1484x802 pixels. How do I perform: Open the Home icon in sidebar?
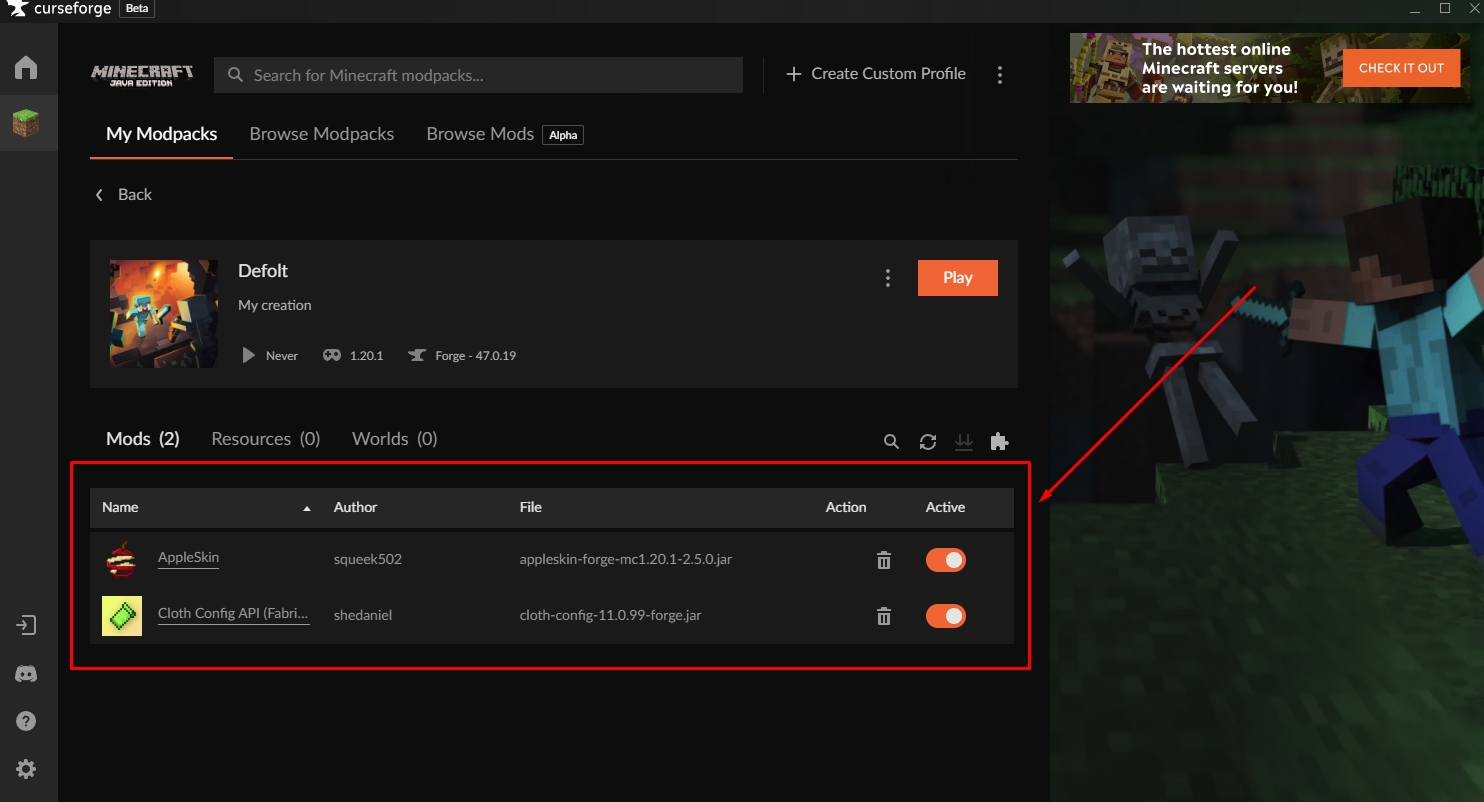pyautogui.click(x=26, y=68)
